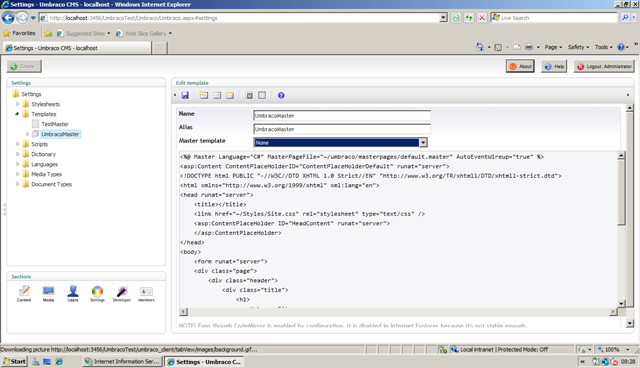Screen dimensions: 640x368
Task: Click the Add to Favorites star icon
Action: [49, 33]
